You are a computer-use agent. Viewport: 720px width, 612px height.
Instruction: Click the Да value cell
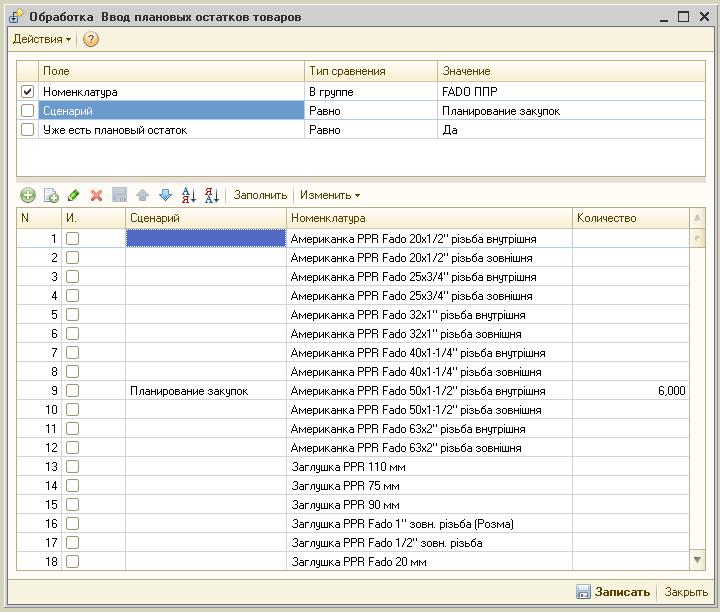pyautogui.click(x=571, y=130)
